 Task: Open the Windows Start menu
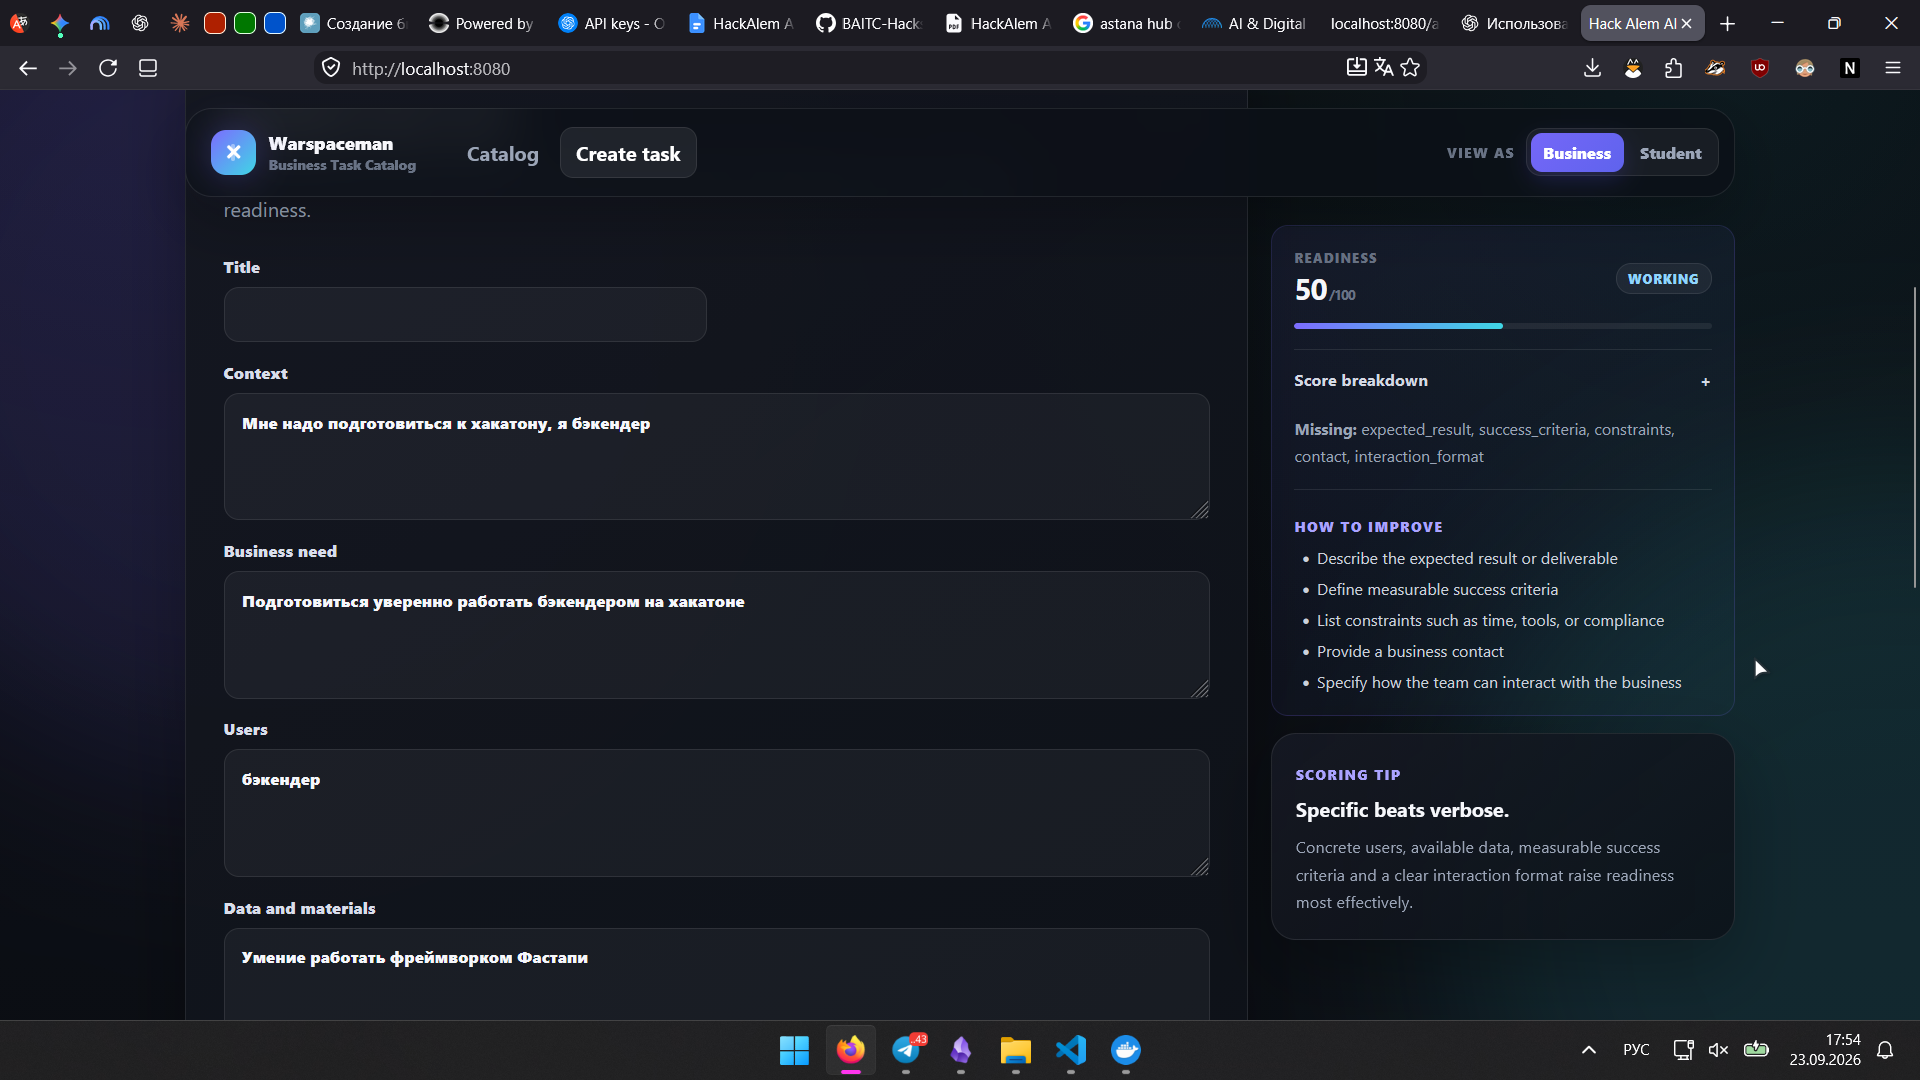(x=795, y=1050)
